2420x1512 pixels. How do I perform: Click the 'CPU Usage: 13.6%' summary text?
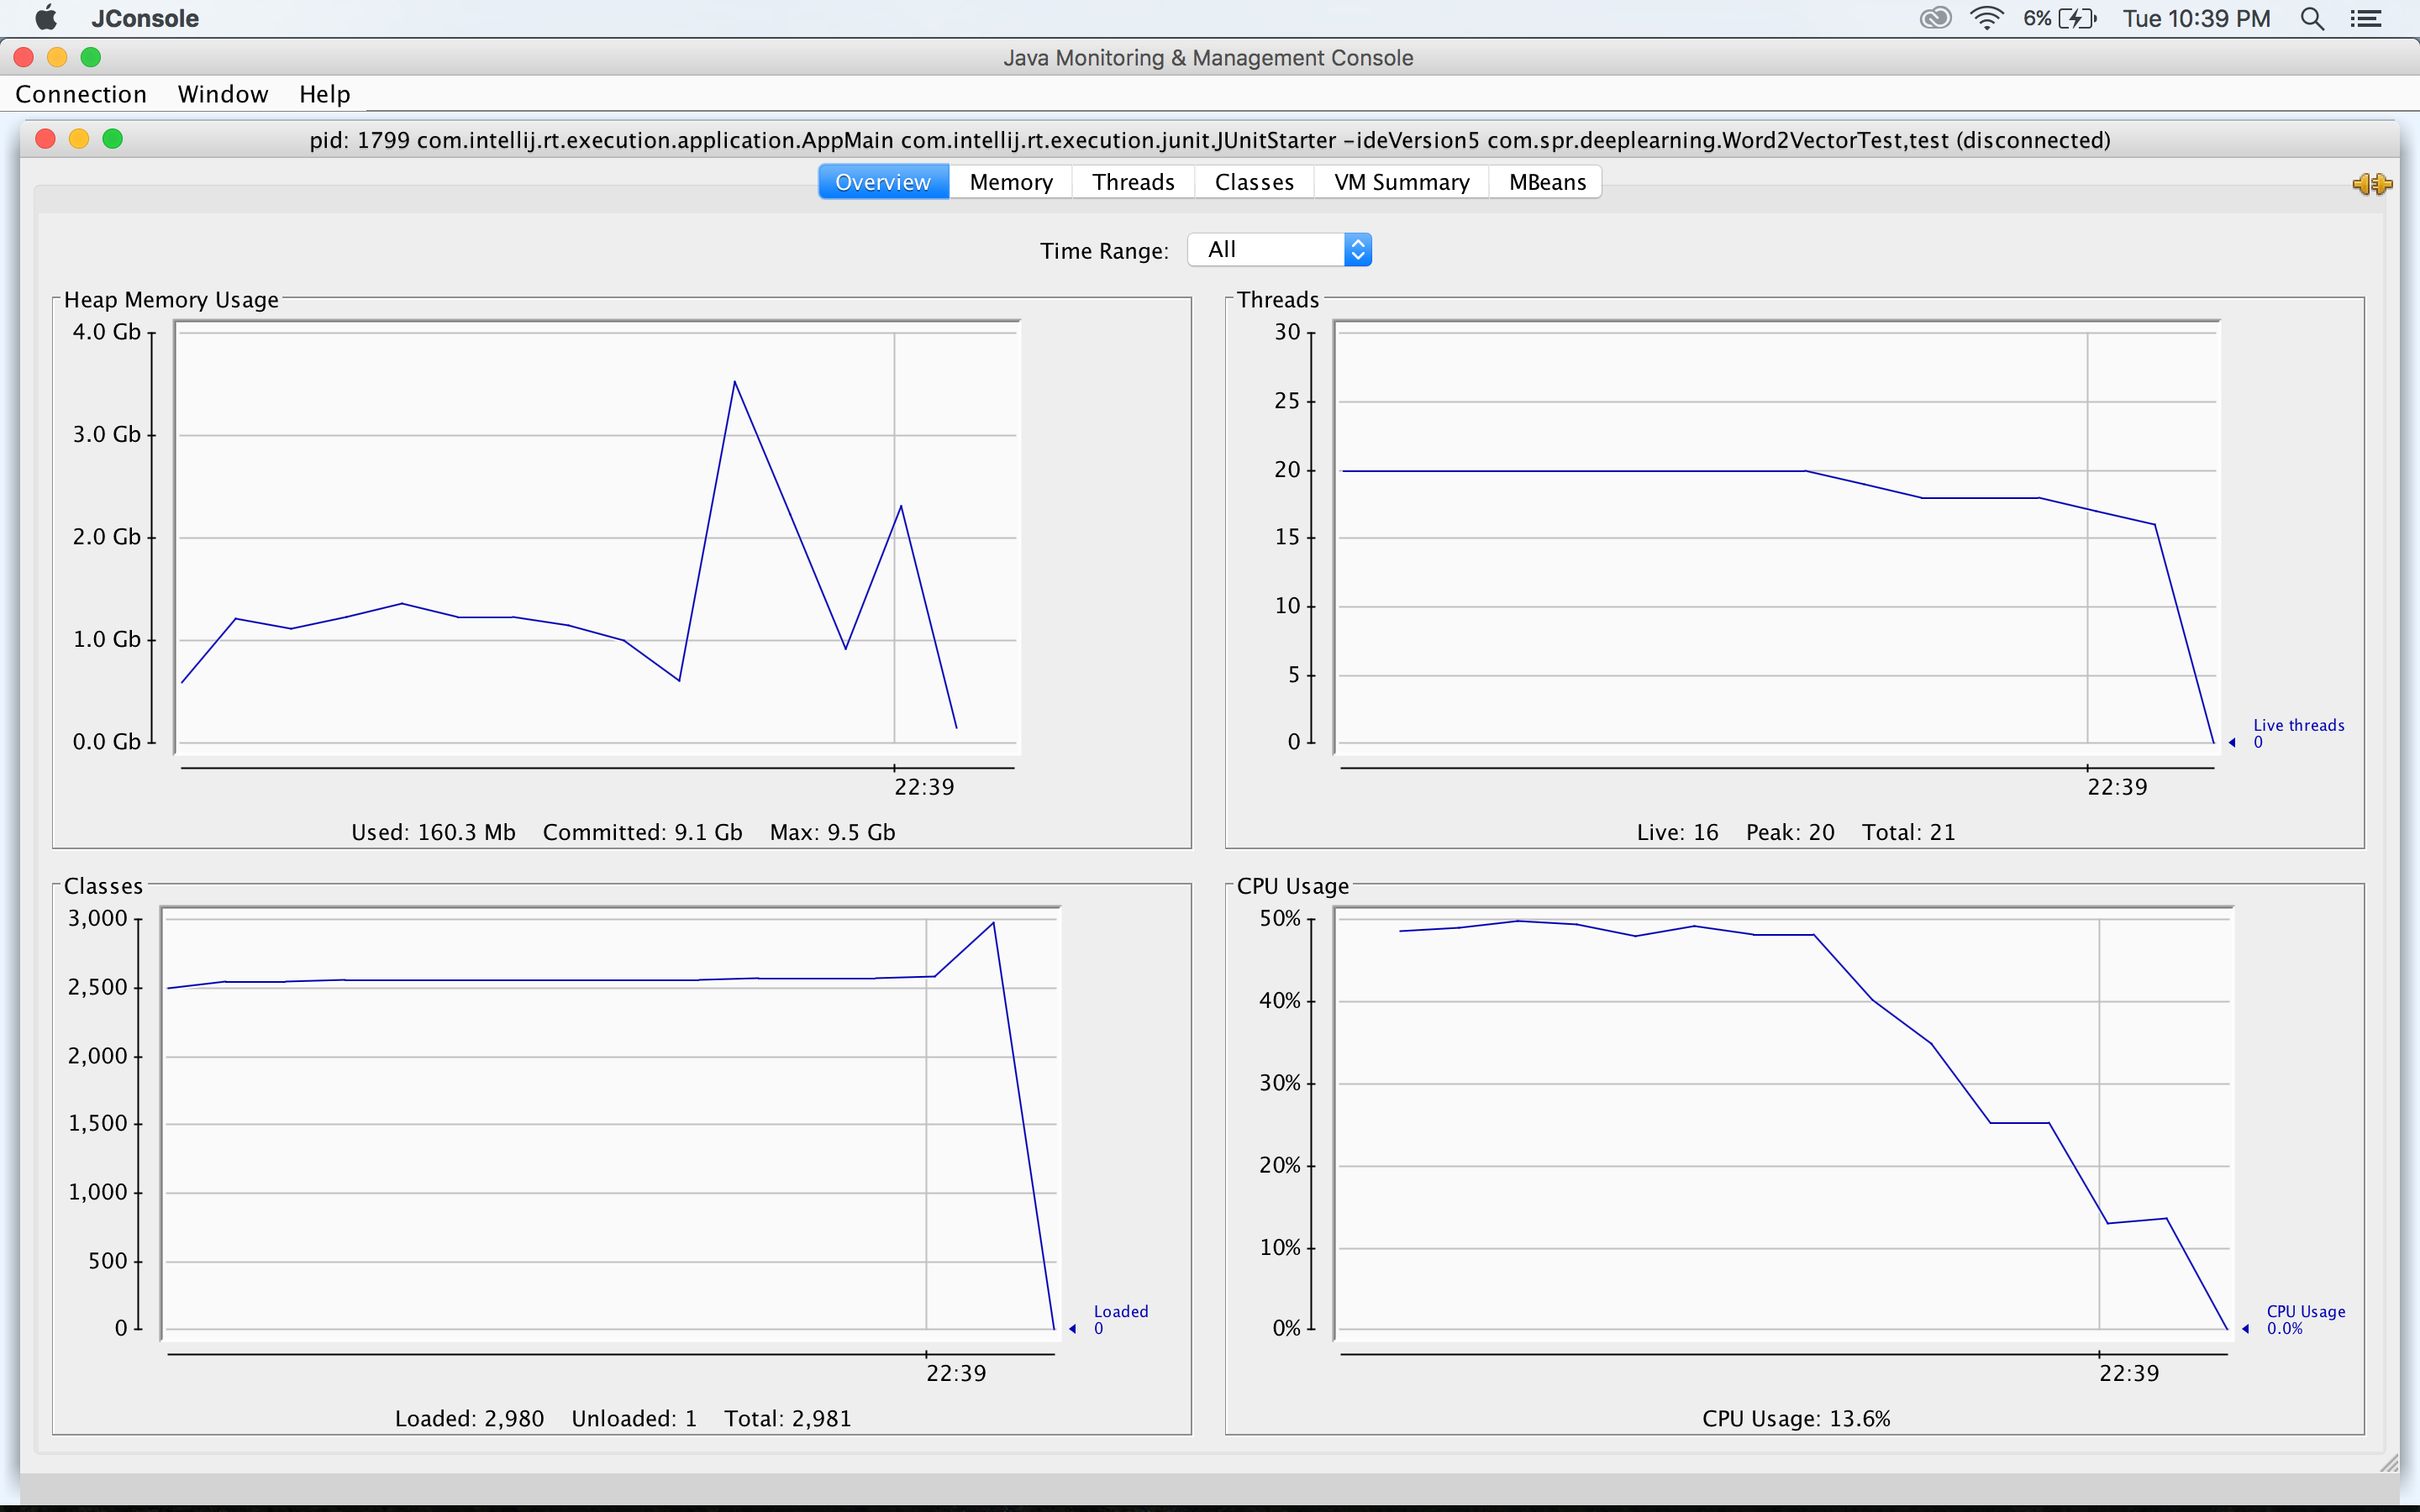coord(1796,1418)
